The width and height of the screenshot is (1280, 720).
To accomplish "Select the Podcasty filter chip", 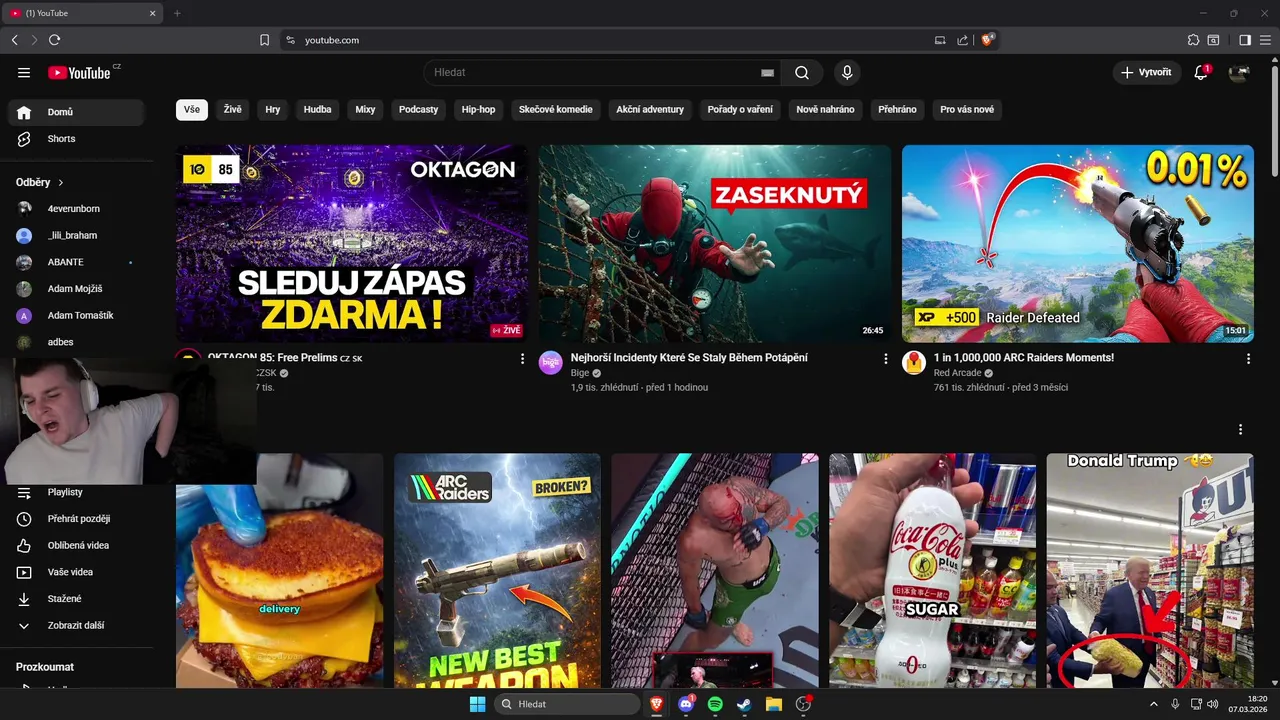I will pyautogui.click(x=419, y=109).
